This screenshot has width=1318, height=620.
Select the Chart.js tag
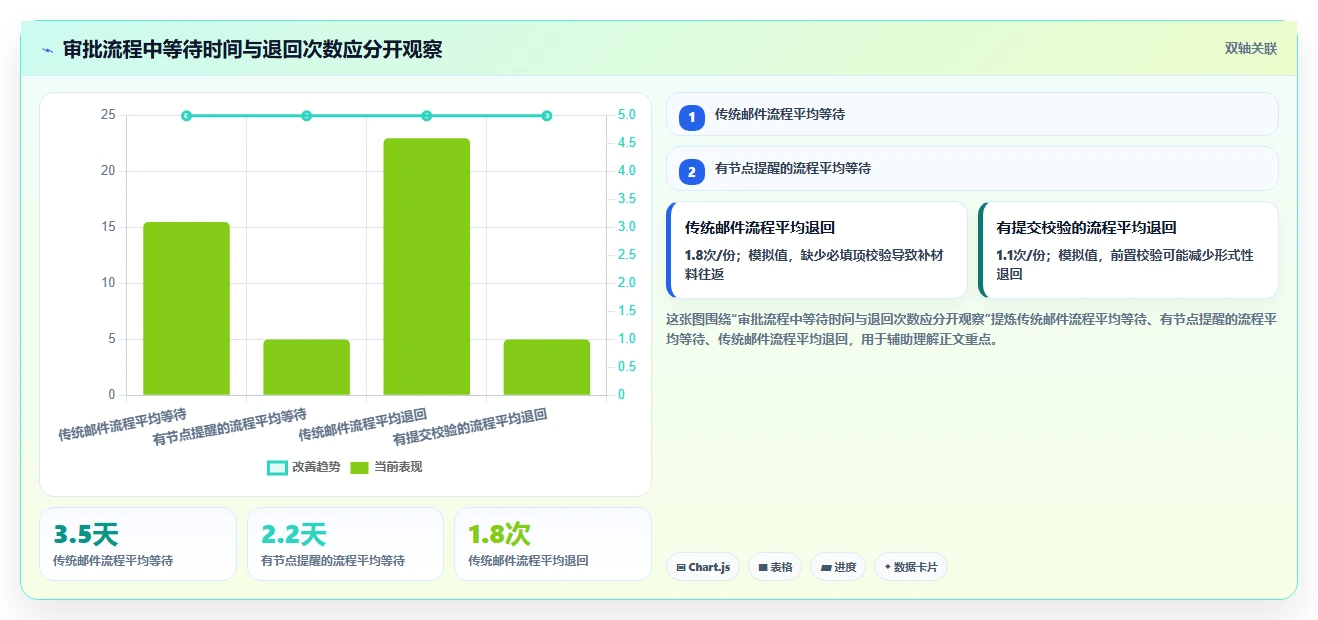click(703, 567)
